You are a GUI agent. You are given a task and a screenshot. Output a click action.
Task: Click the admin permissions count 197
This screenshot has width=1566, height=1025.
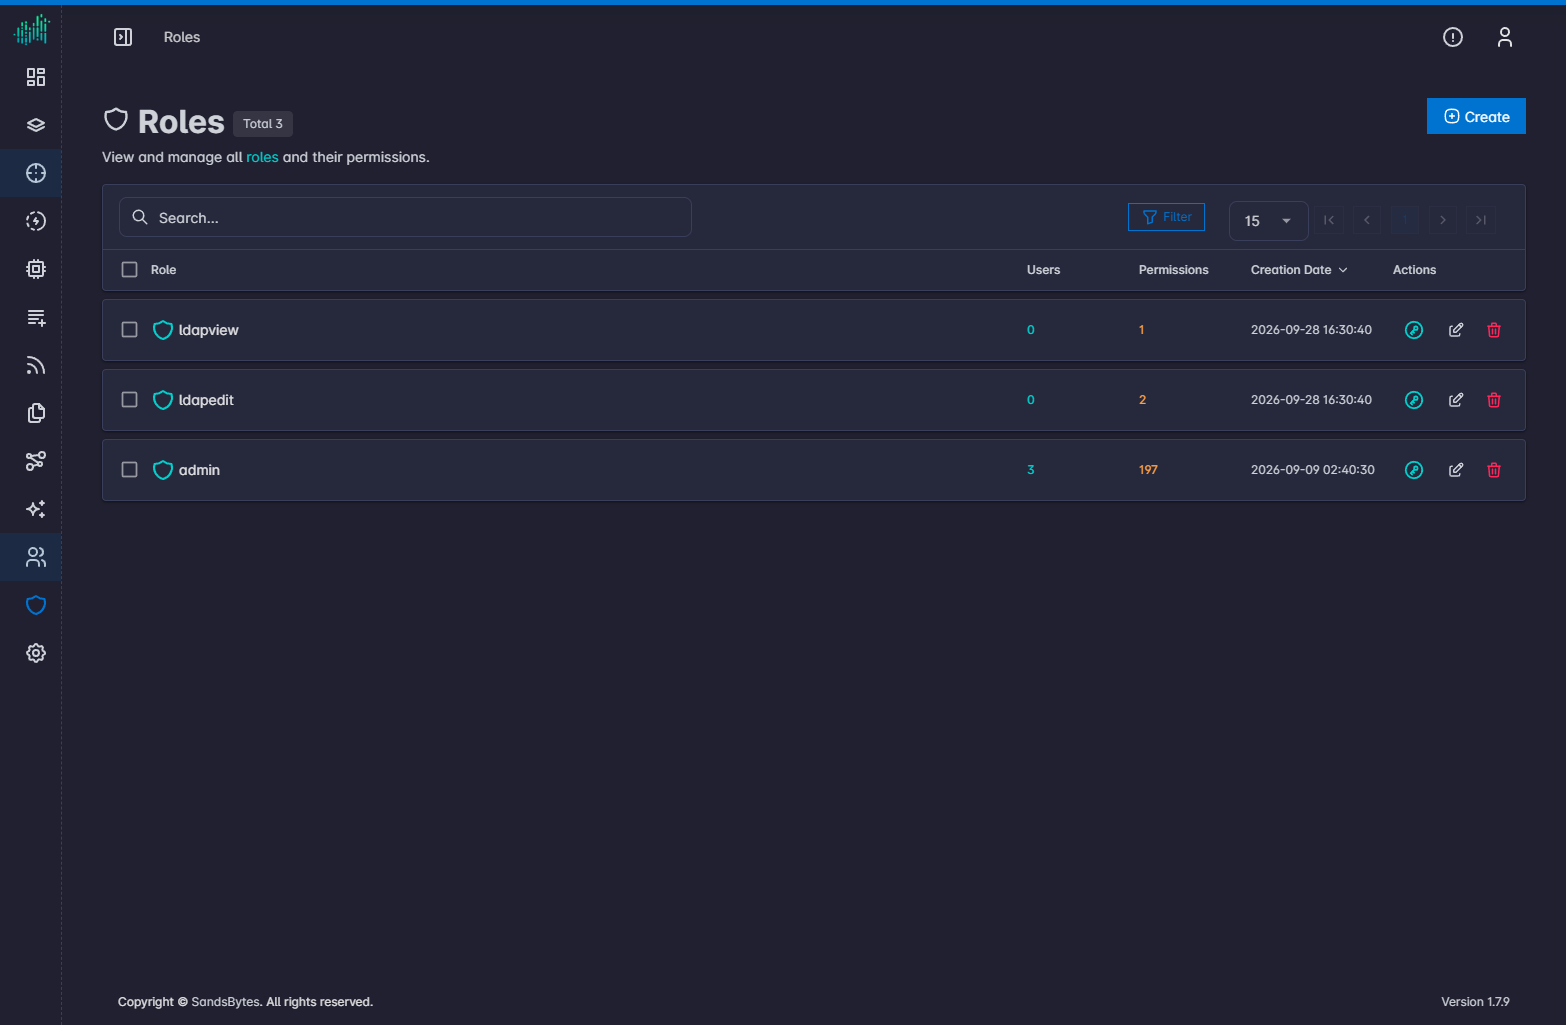1148,470
